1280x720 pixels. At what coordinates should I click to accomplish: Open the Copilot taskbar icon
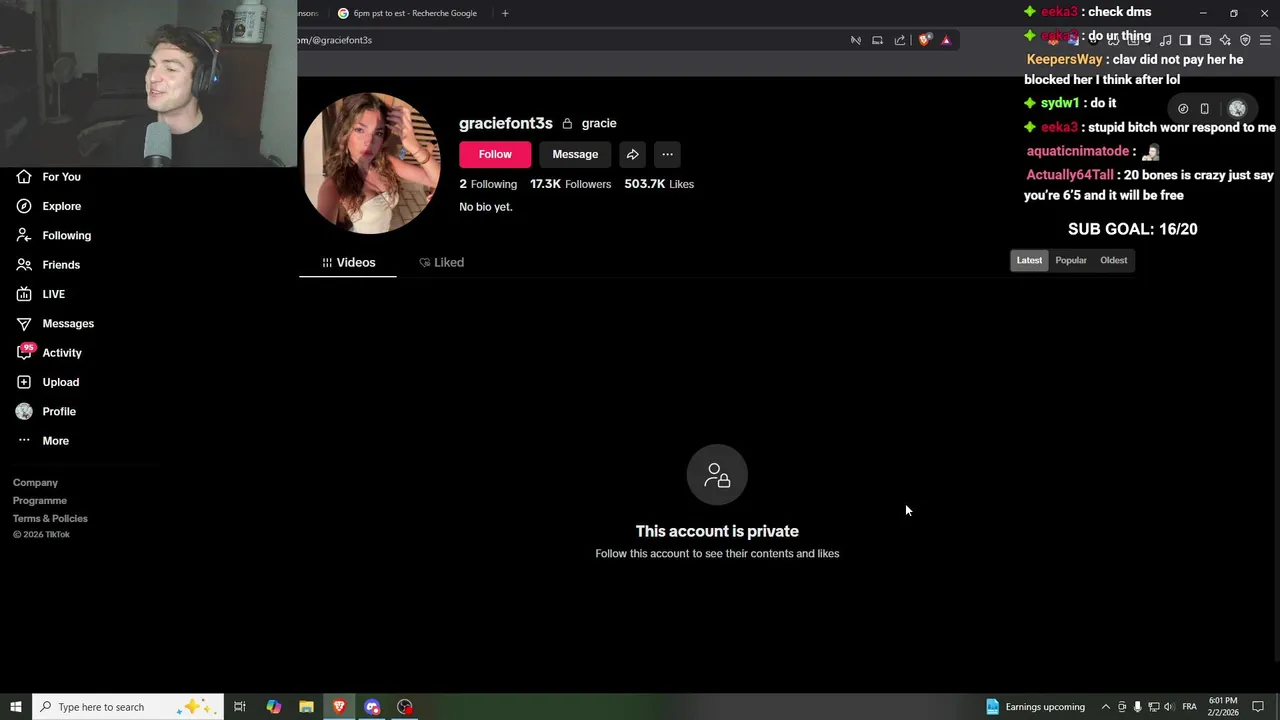pos(273,707)
